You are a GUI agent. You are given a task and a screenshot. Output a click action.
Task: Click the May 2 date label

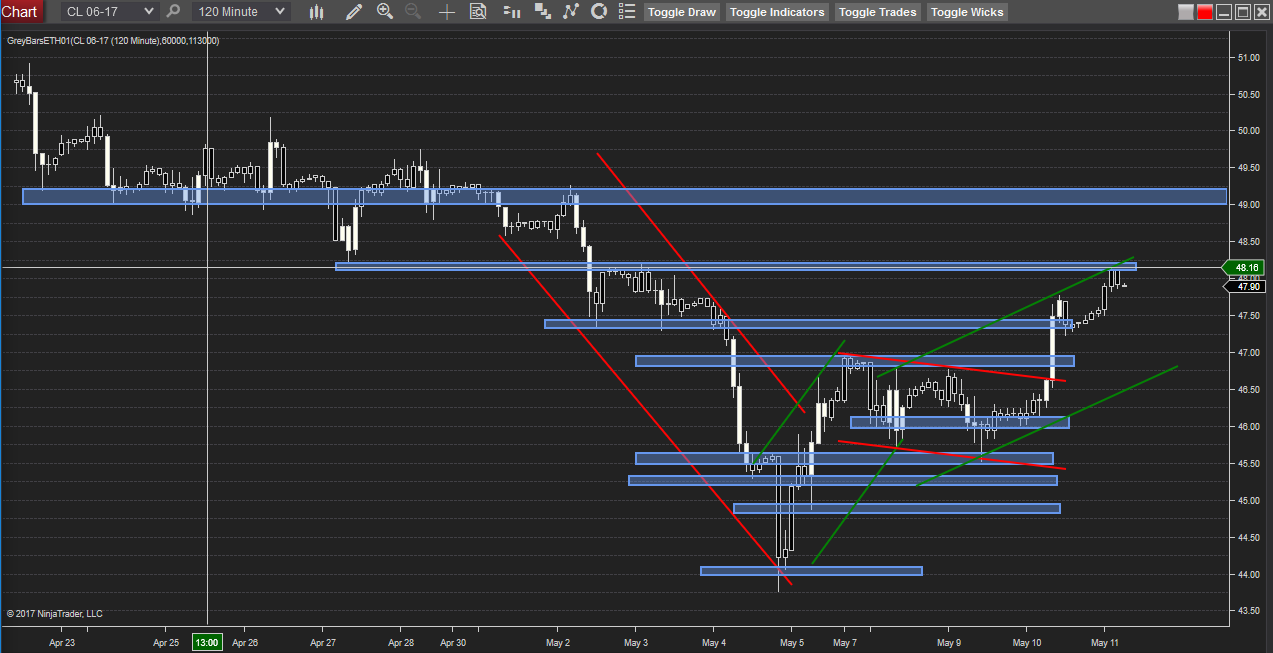pos(559,643)
